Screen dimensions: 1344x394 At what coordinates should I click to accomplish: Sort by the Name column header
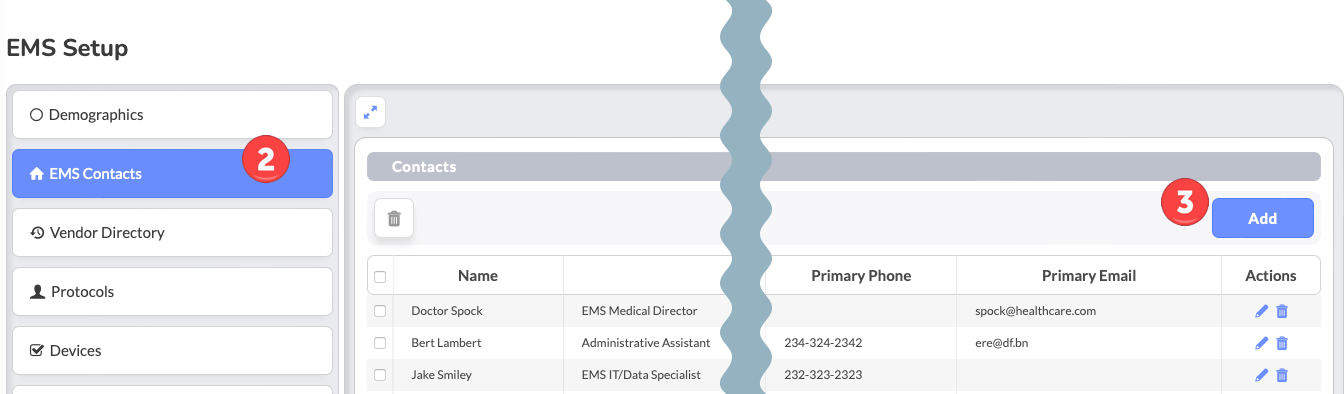pyautogui.click(x=478, y=276)
